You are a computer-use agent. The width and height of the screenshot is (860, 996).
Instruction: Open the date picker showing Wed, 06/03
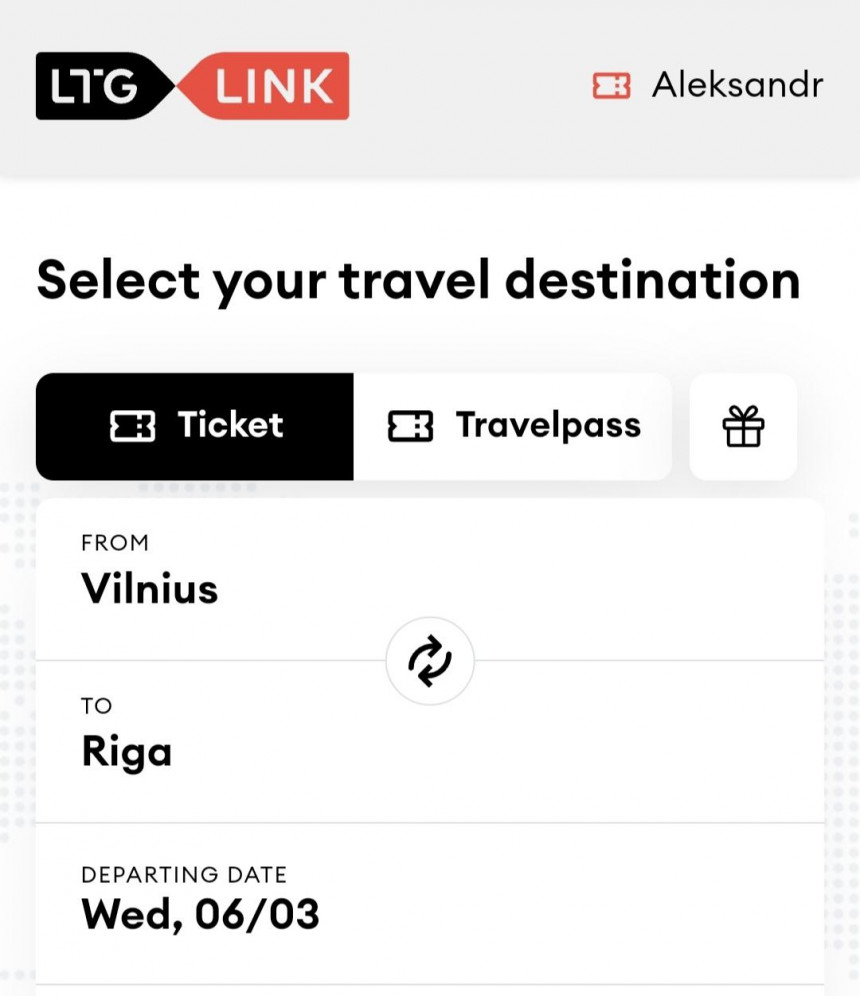pyautogui.click(x=200, y=913)
